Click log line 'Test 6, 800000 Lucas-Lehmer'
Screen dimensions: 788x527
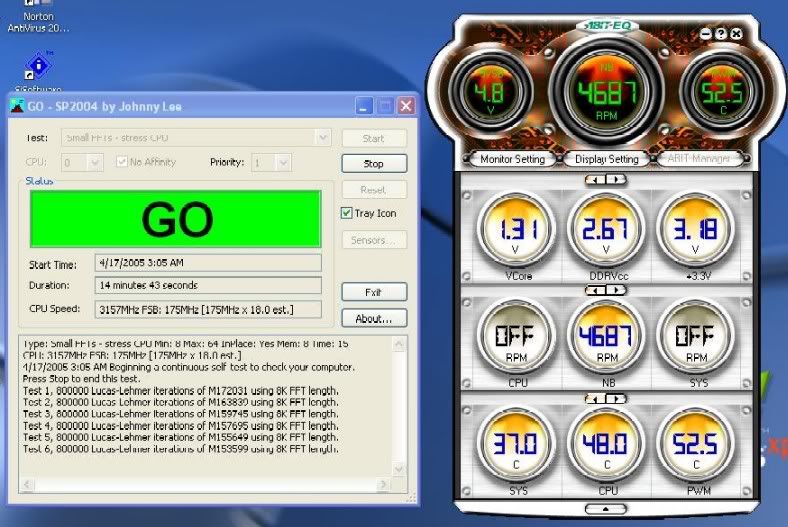click(180, 449)
